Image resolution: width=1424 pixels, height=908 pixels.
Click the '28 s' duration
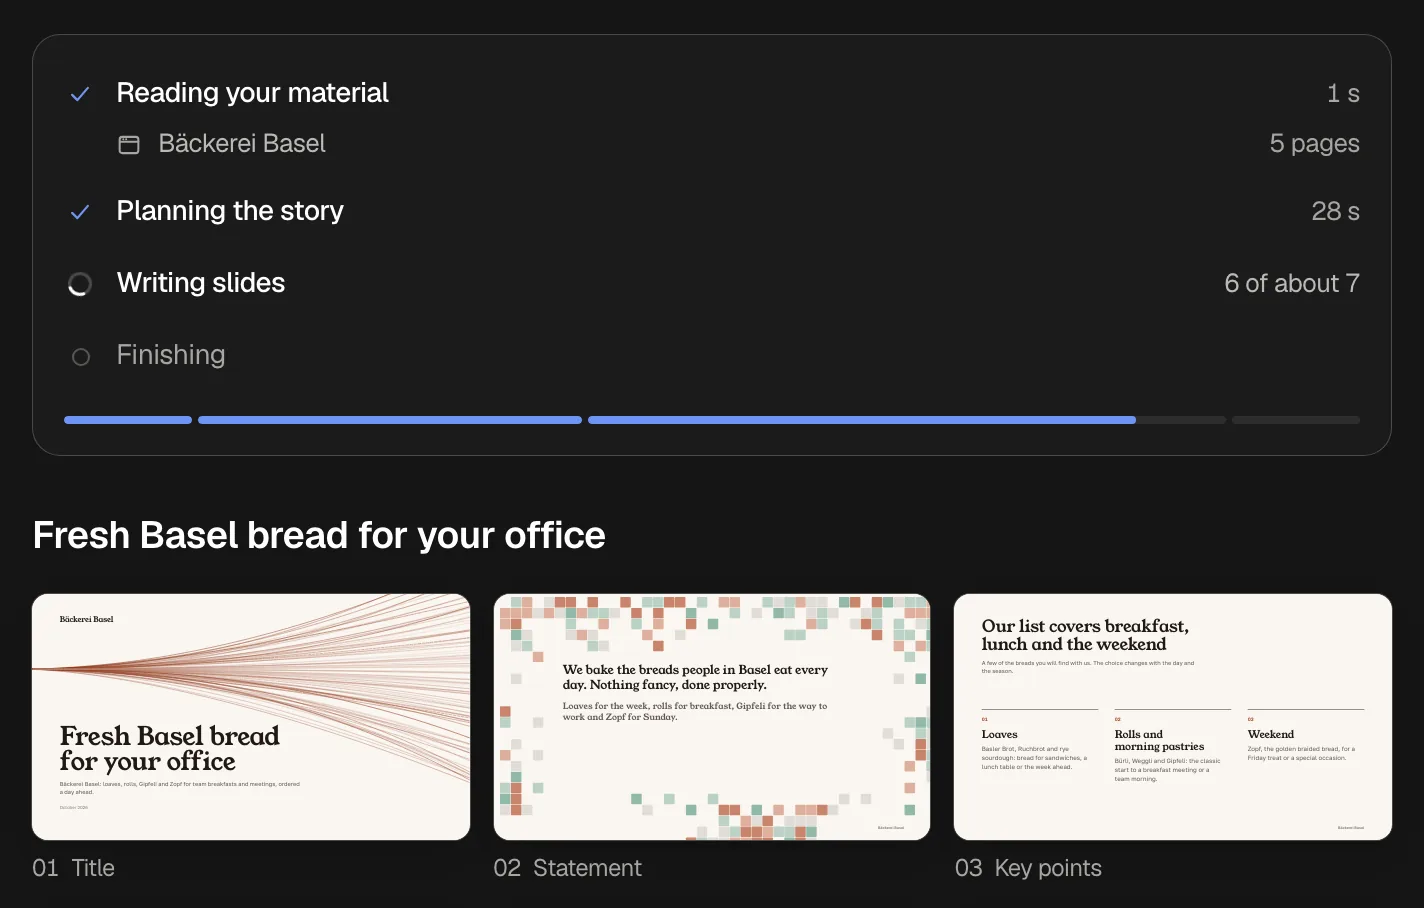click(x=1335, y=211)
